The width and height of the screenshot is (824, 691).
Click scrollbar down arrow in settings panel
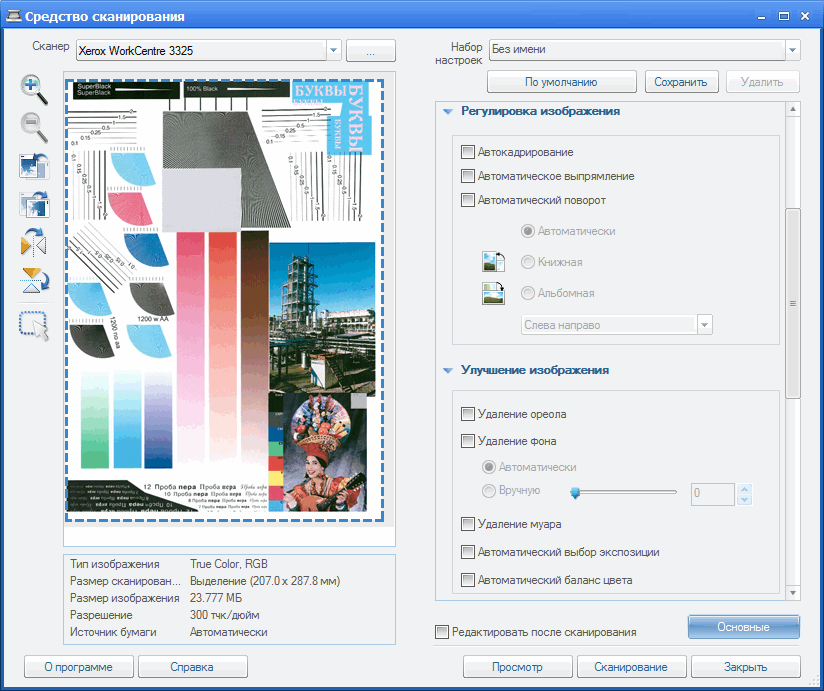[793, 593]
